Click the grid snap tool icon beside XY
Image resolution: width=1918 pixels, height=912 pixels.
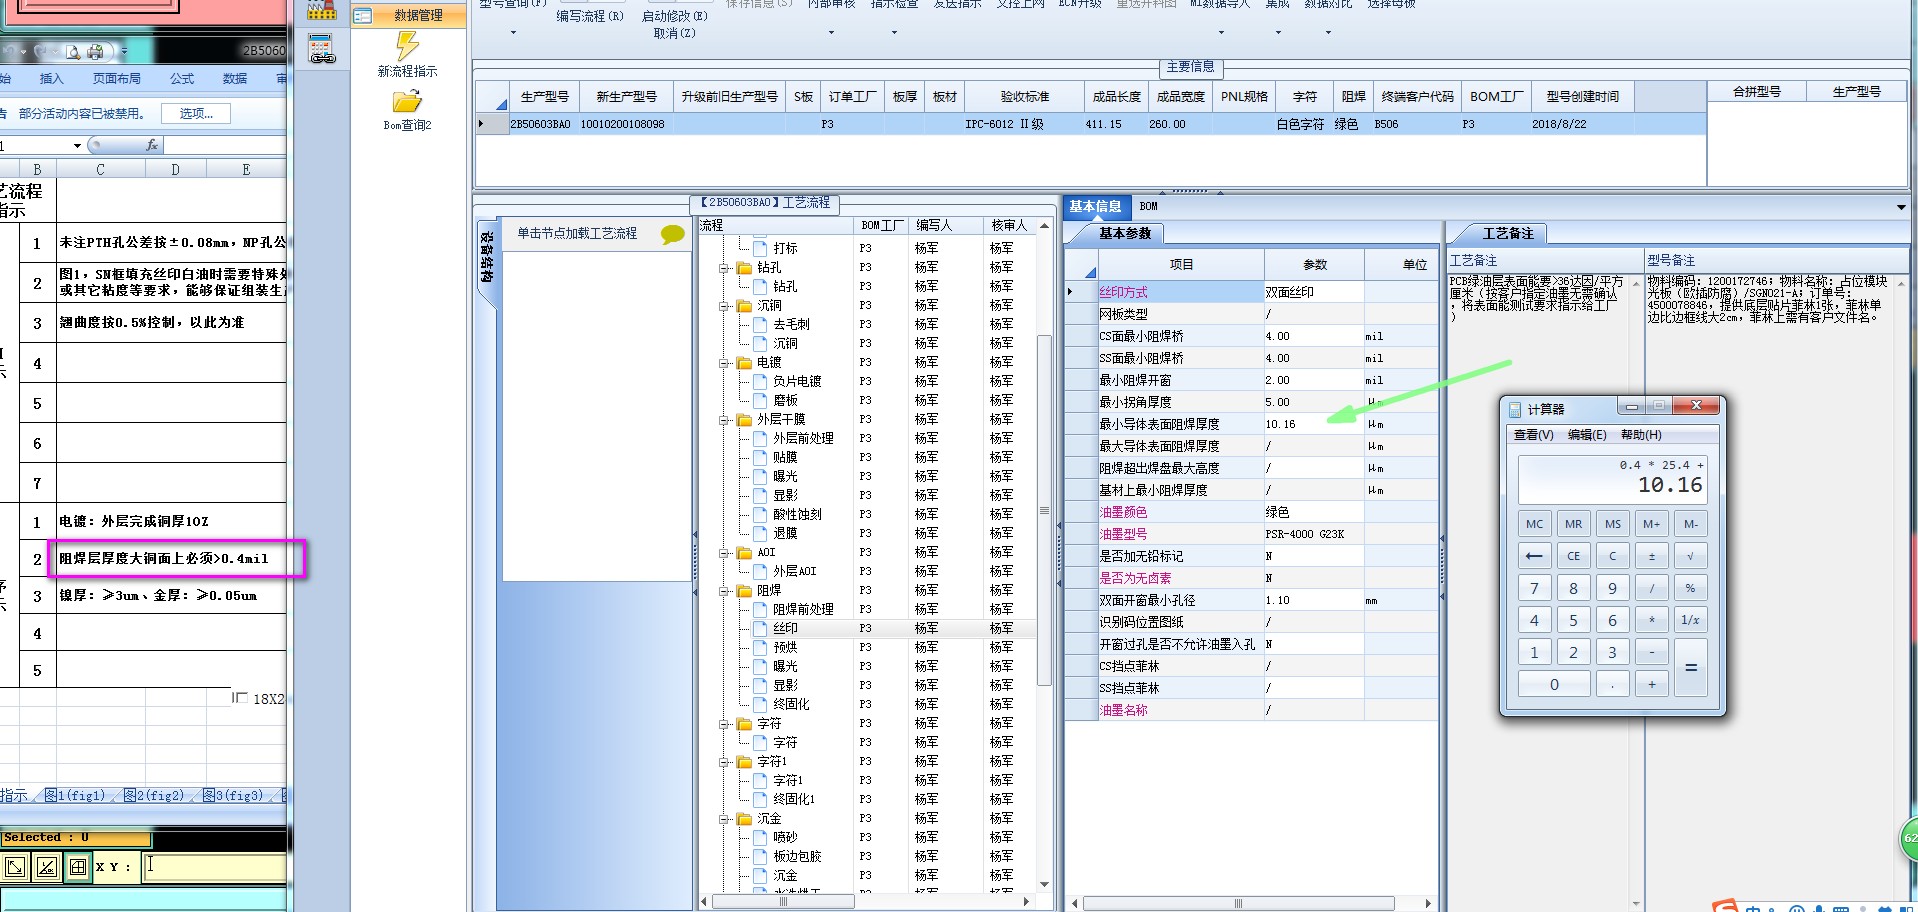point(79,867)
